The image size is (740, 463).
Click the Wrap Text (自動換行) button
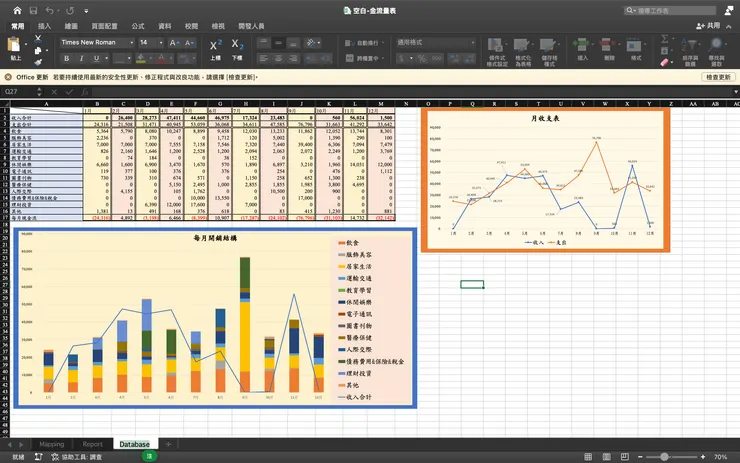(364, 43)
